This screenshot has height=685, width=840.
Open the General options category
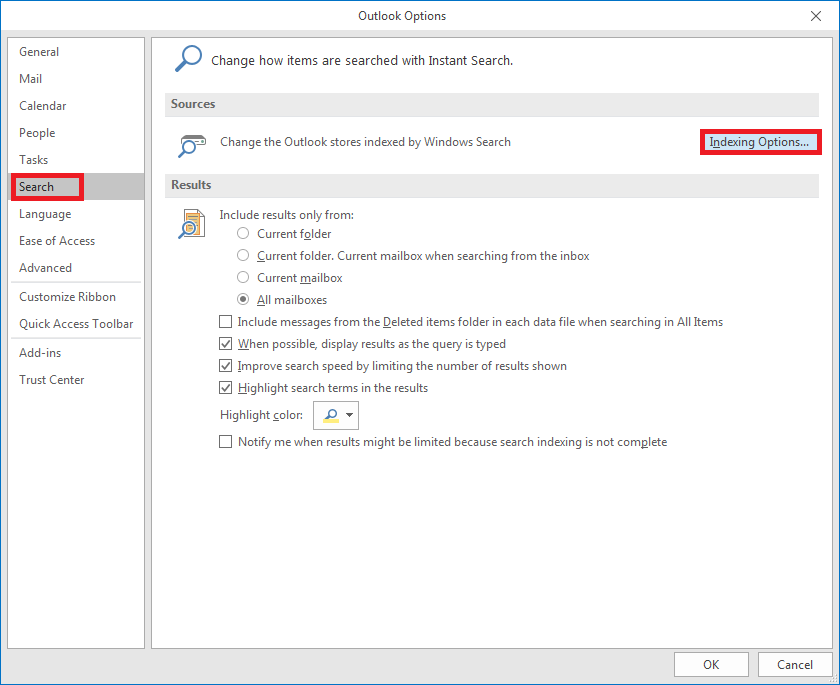76,52
